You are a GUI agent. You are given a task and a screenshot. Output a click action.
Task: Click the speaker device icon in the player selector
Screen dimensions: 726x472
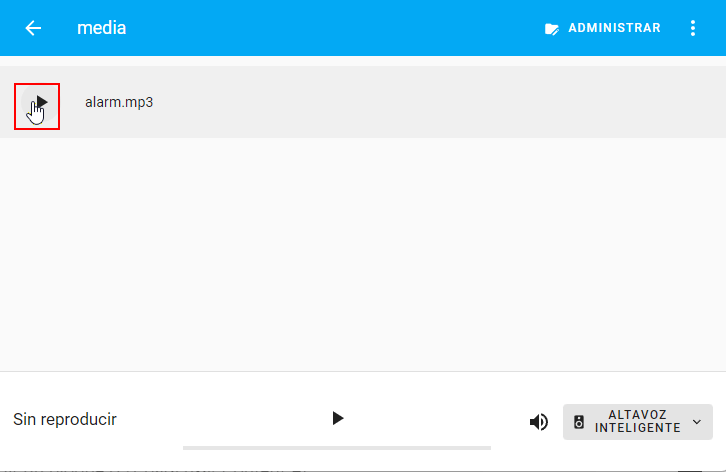(x=579, y=422)
